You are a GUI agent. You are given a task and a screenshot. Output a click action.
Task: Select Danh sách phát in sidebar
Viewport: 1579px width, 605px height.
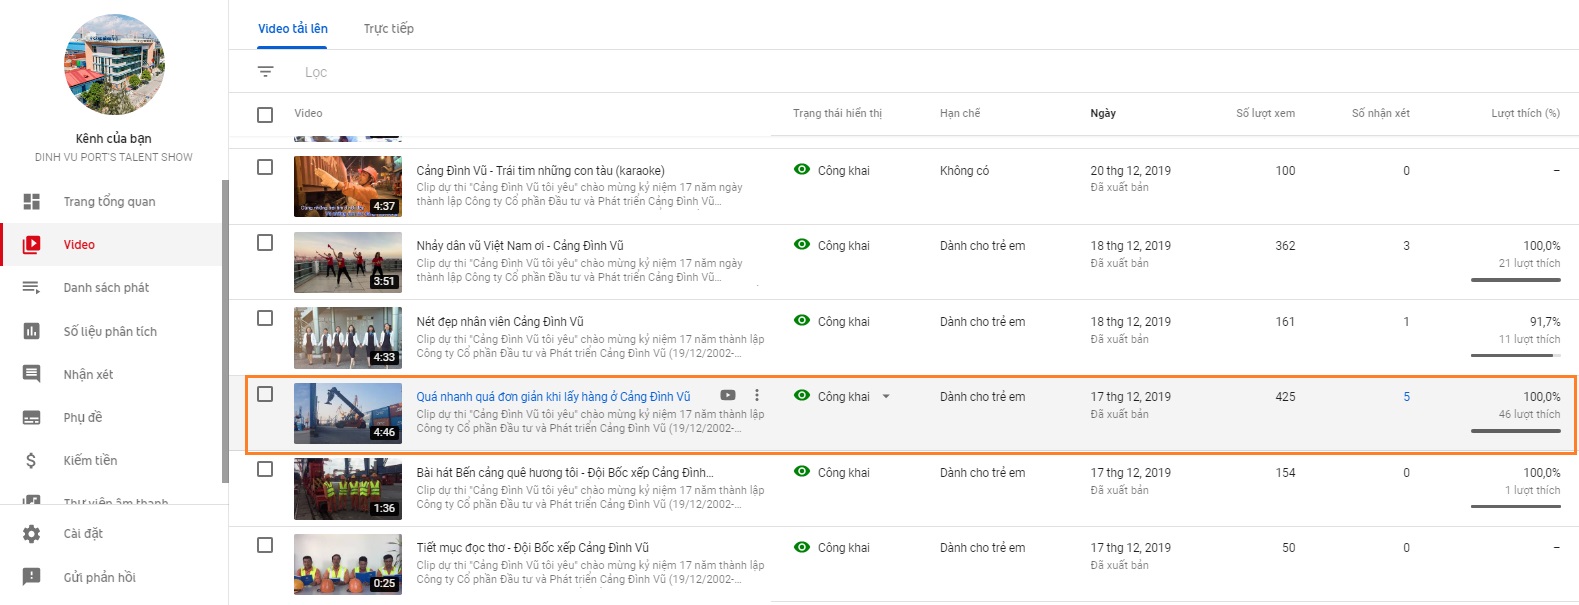coord(106,288)
